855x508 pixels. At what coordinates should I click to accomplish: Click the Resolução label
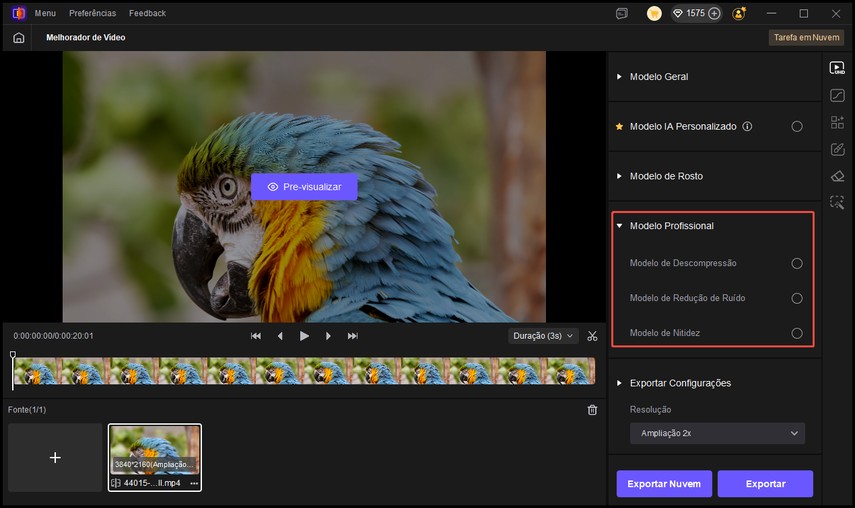pos(651,410)
